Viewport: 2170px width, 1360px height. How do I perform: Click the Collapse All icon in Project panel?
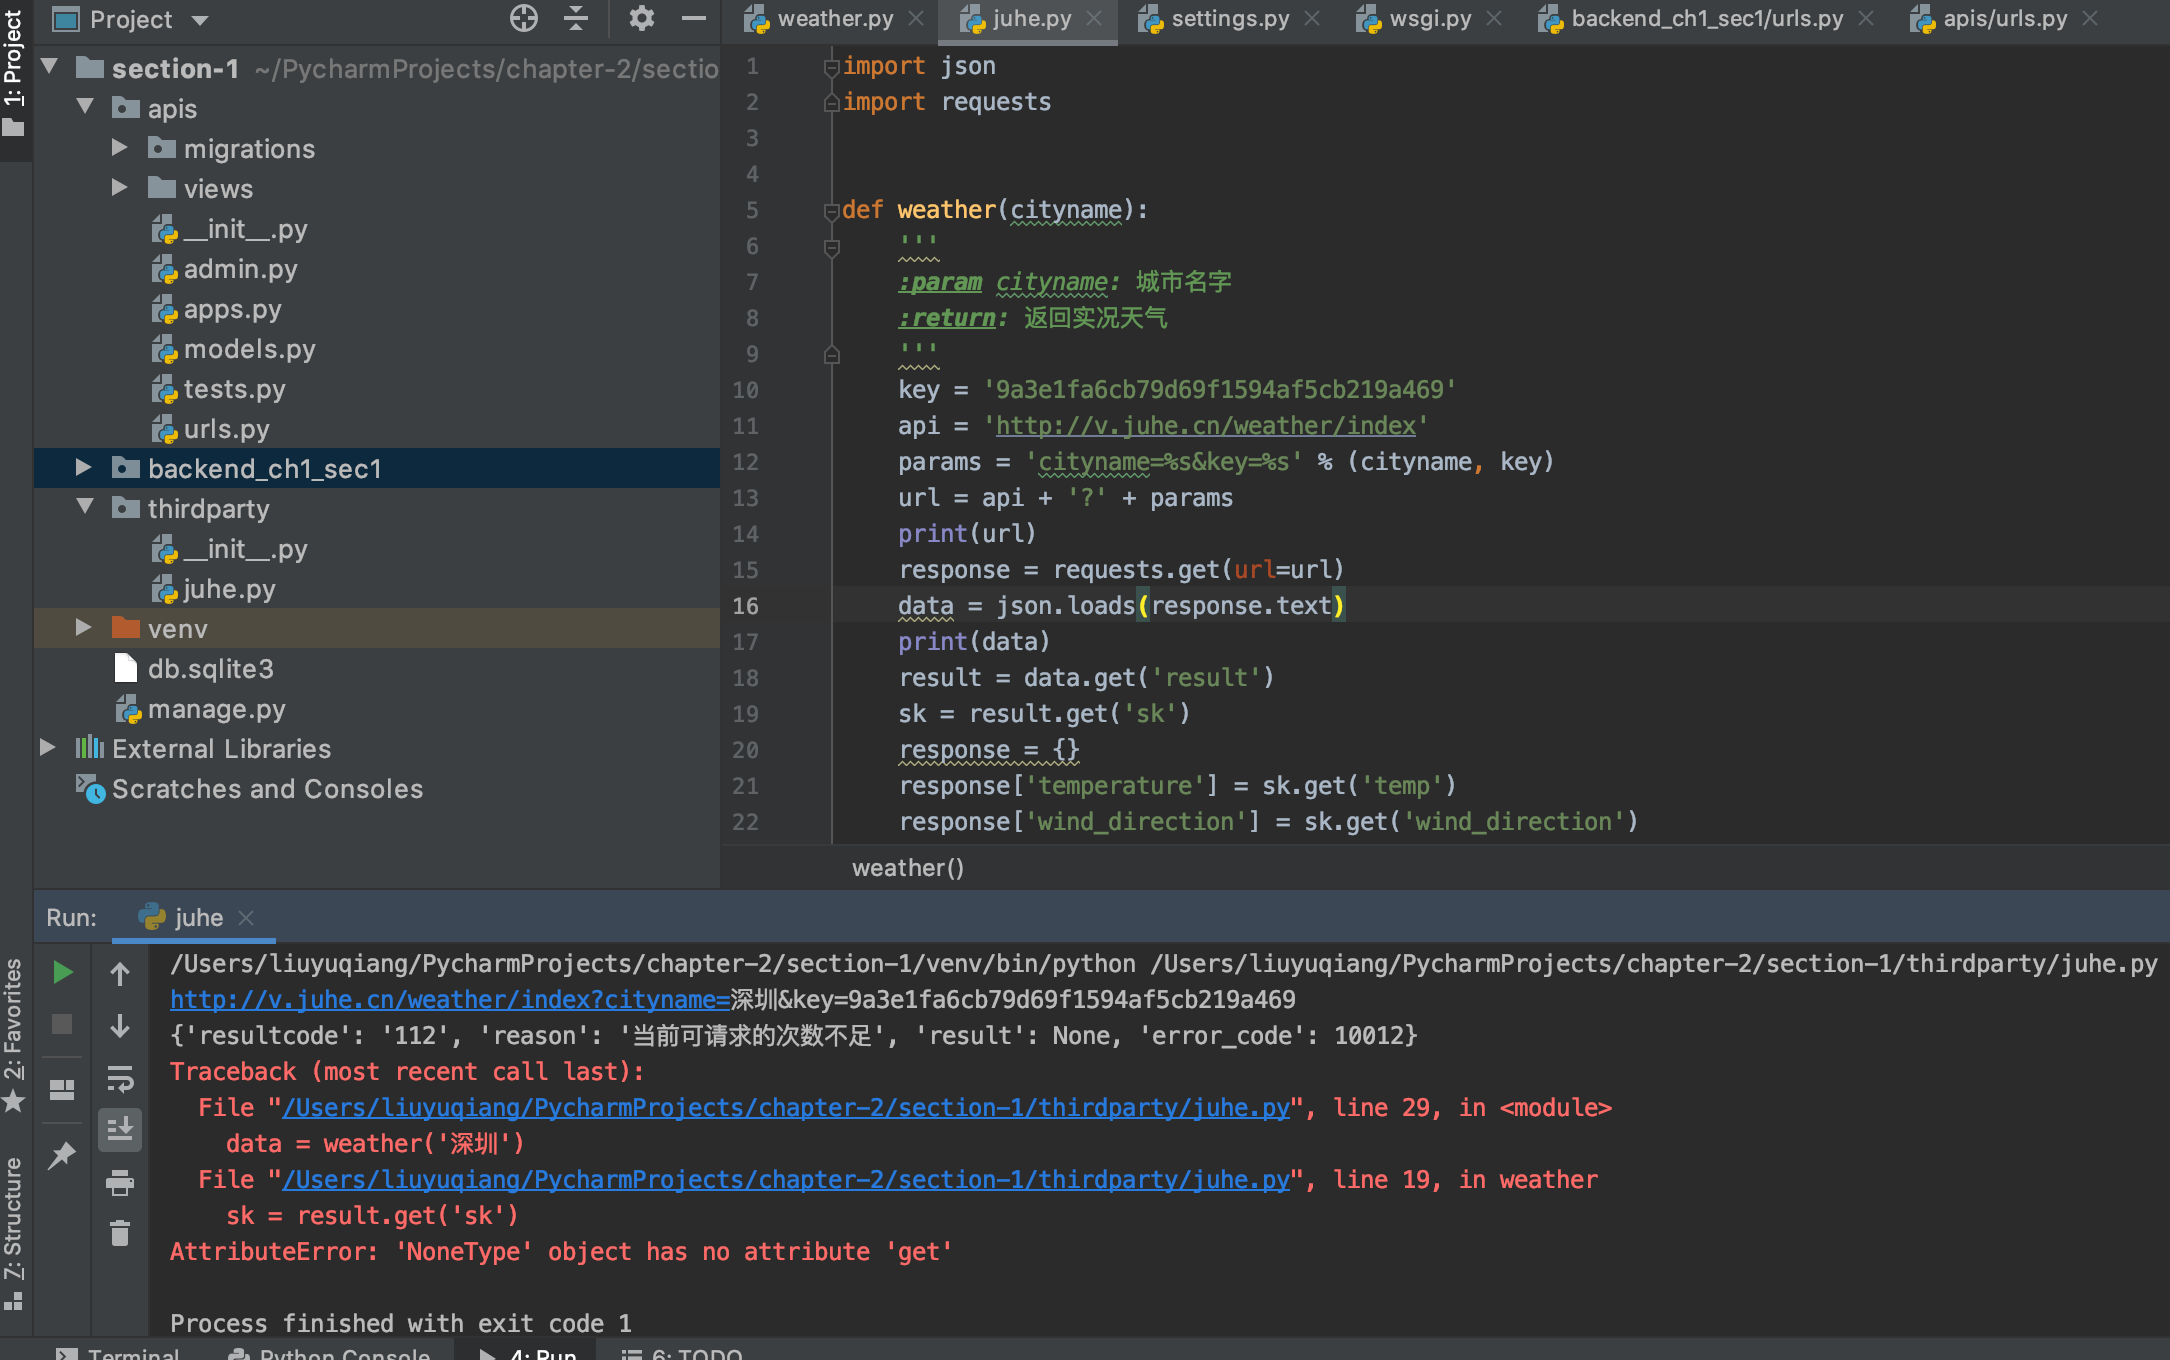576,18
